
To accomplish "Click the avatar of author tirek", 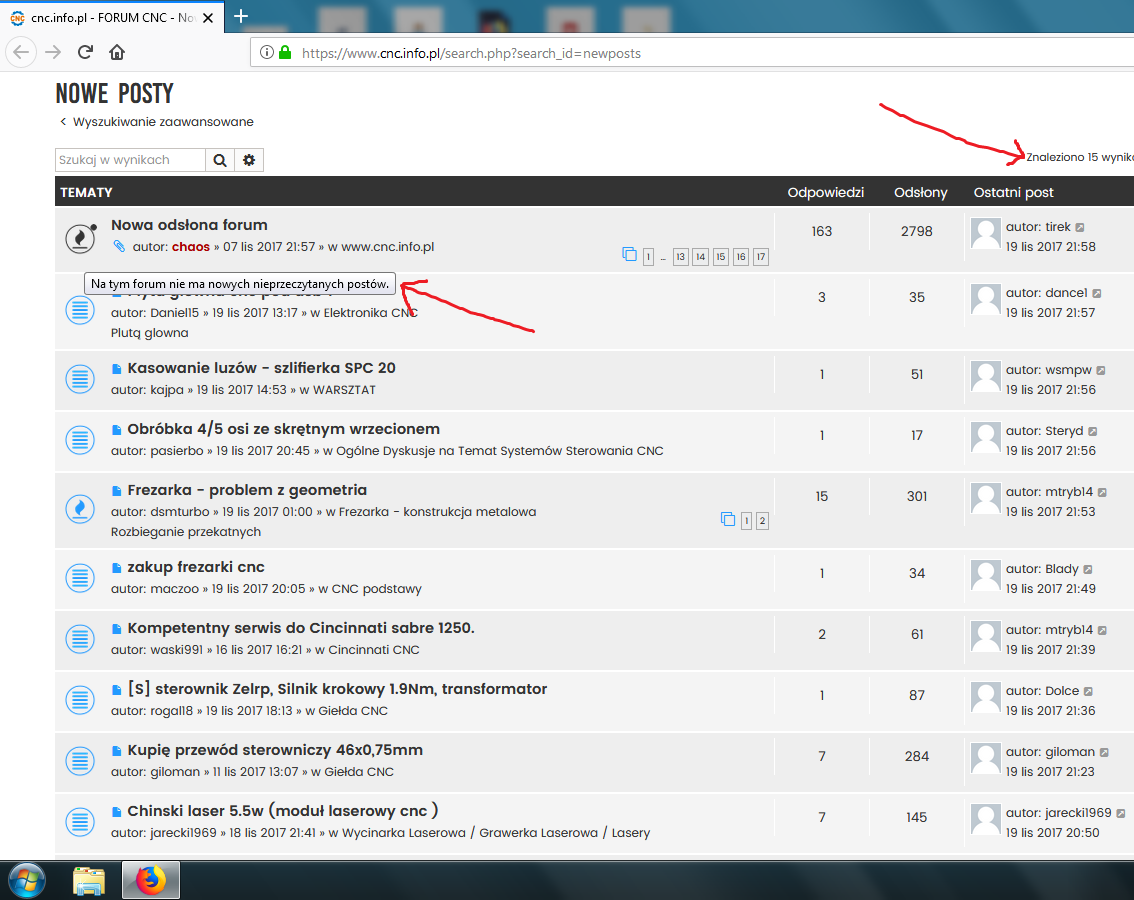I will [x=986, y=234].
